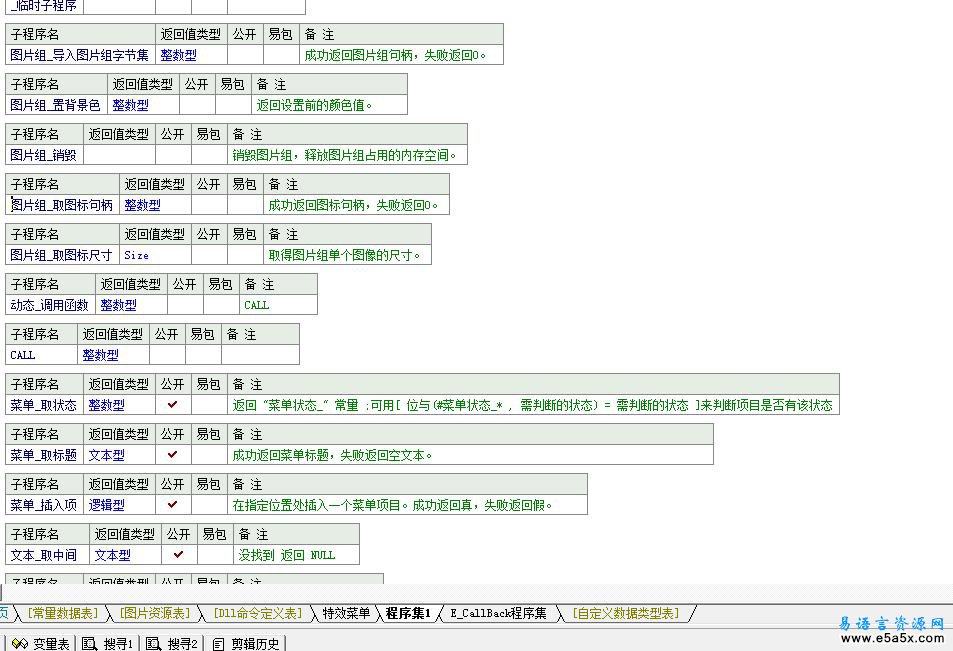Screen dimensions: 953x651
Task: Check the 公开 cell for 动态_调用函数
Action: [185, 305]
